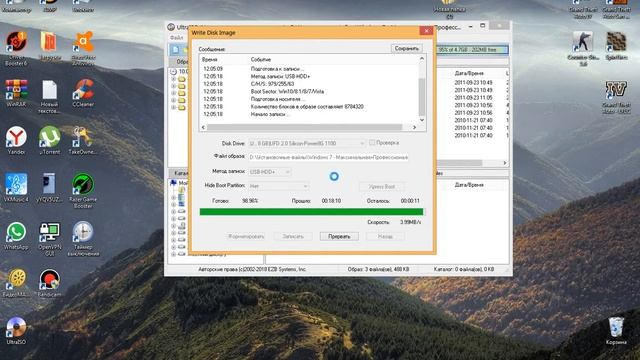Select log row Подготовка носителя
The width and height of the screenshot is (640, 360).
[310, 99]
